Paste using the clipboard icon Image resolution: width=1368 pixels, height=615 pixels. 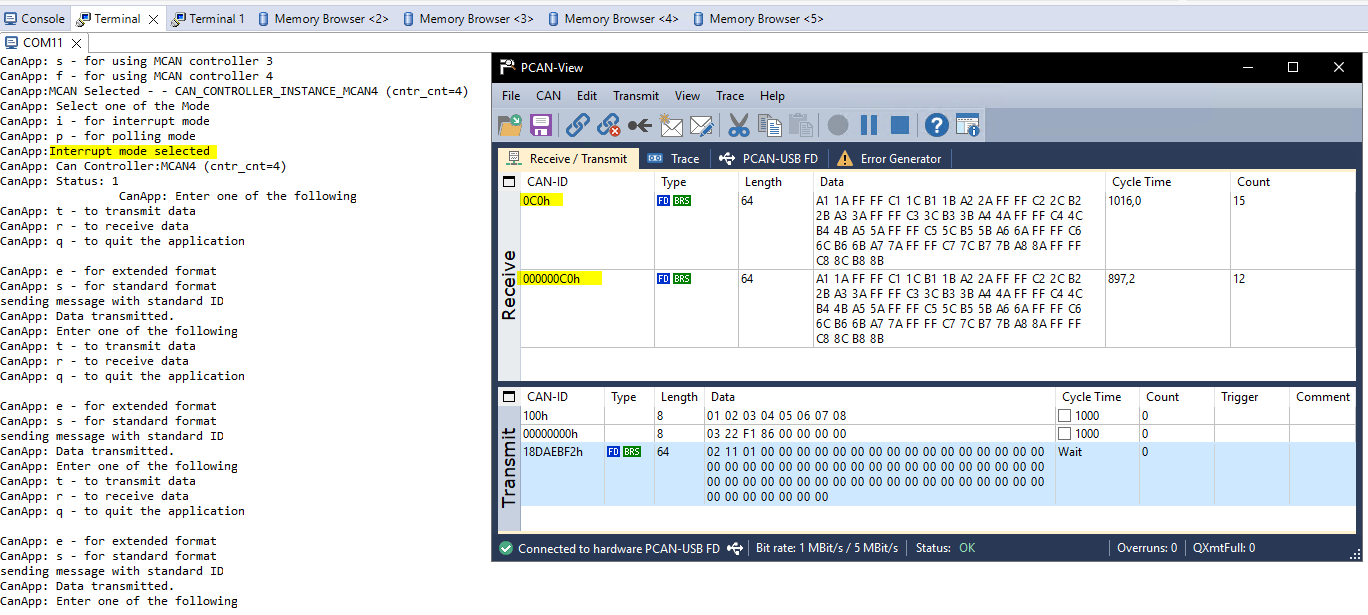pos(801,125)
